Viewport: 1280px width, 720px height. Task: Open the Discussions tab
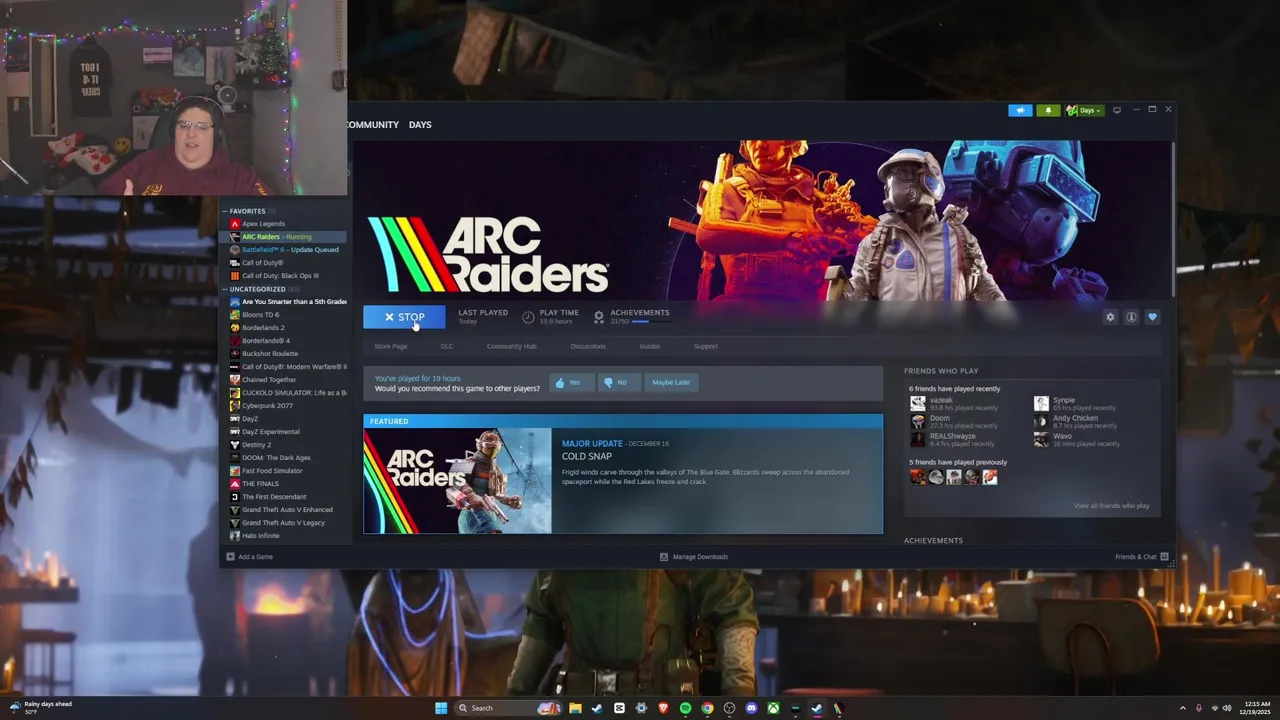pos(588,346)
